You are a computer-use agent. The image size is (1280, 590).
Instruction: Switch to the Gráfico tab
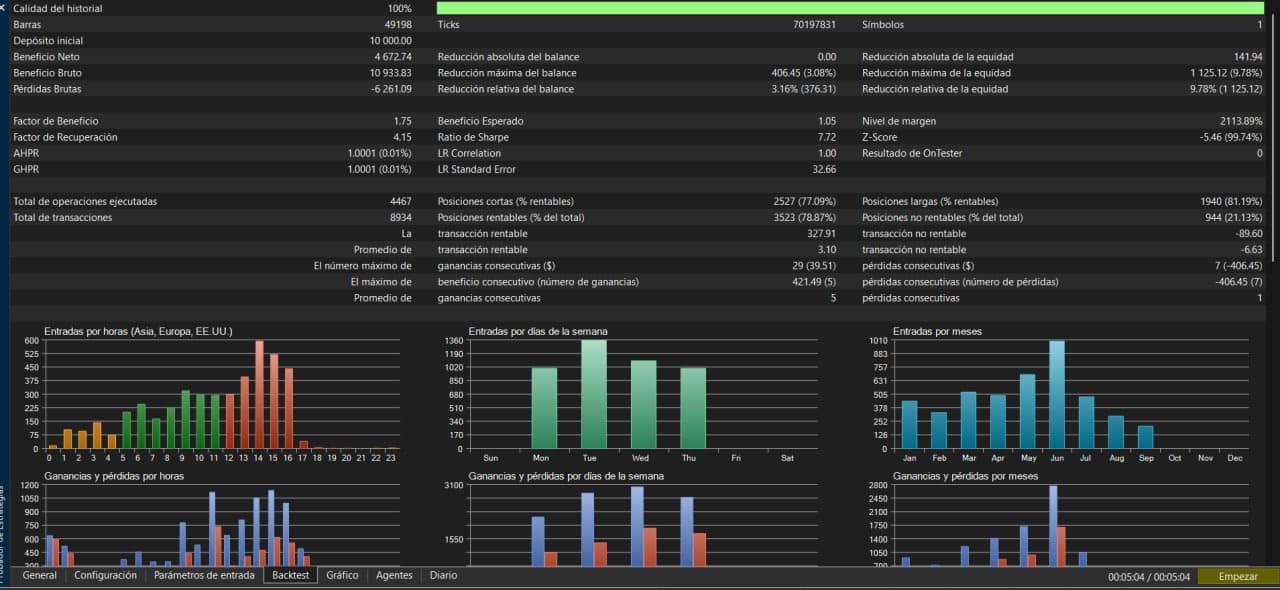coord(342,576)
